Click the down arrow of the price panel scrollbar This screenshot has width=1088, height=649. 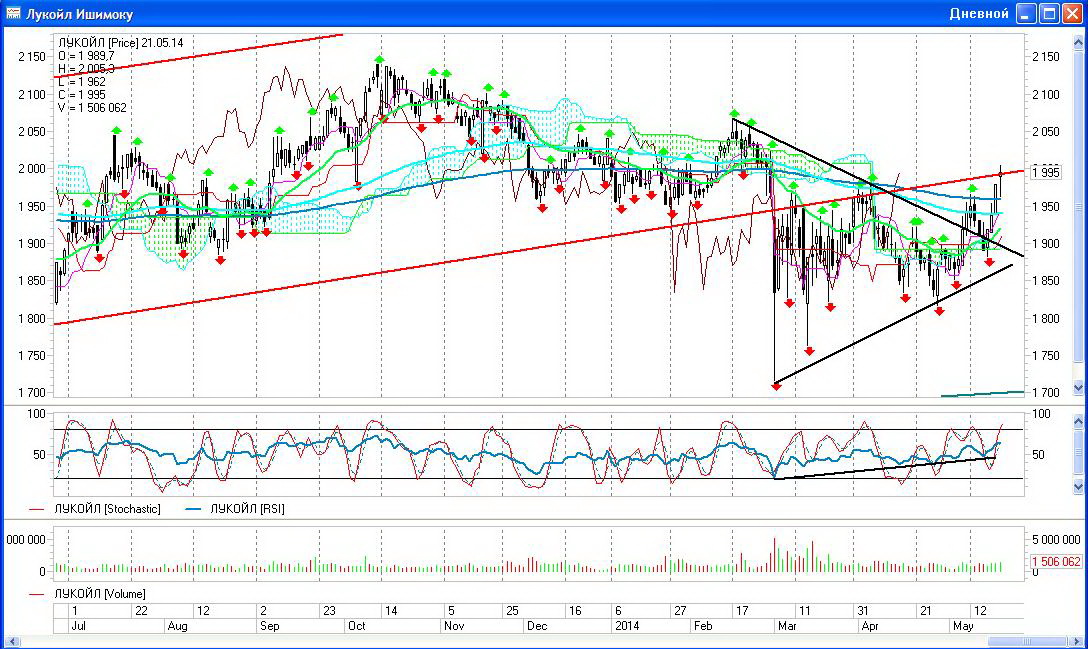tap(1078, 387)
